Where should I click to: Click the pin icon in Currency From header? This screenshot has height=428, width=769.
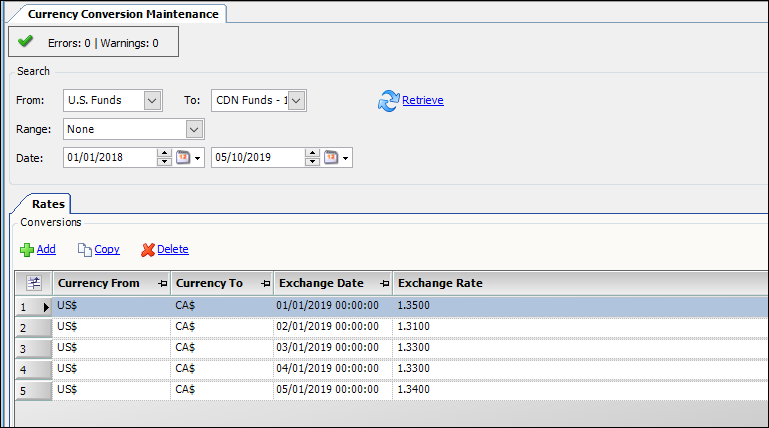coord(162,284)
